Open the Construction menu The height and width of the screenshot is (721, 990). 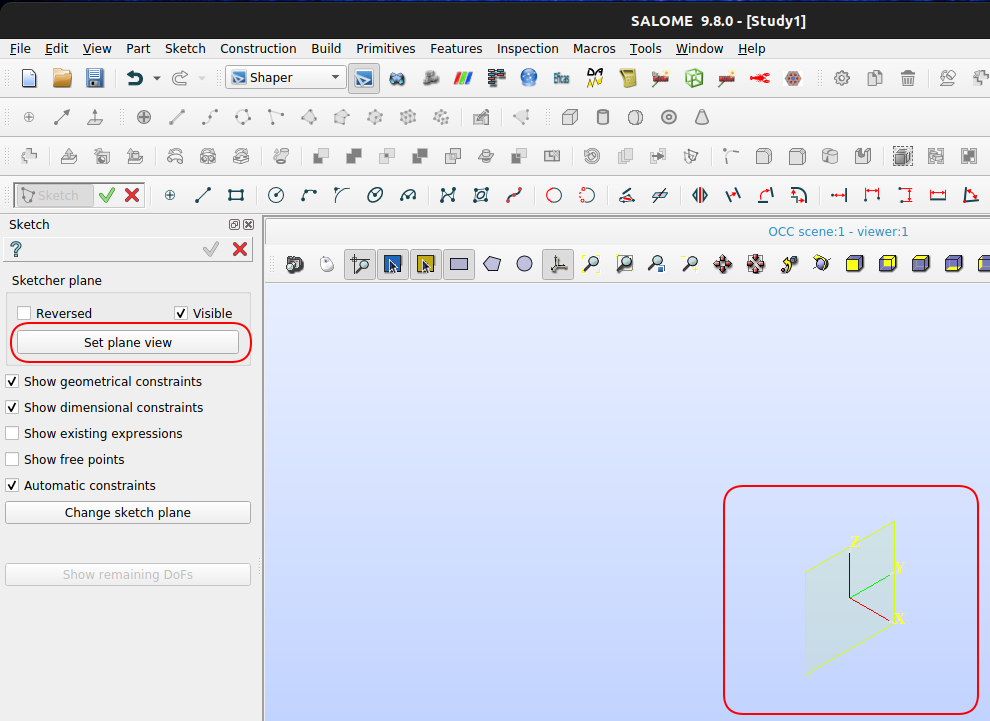point(258,49)
